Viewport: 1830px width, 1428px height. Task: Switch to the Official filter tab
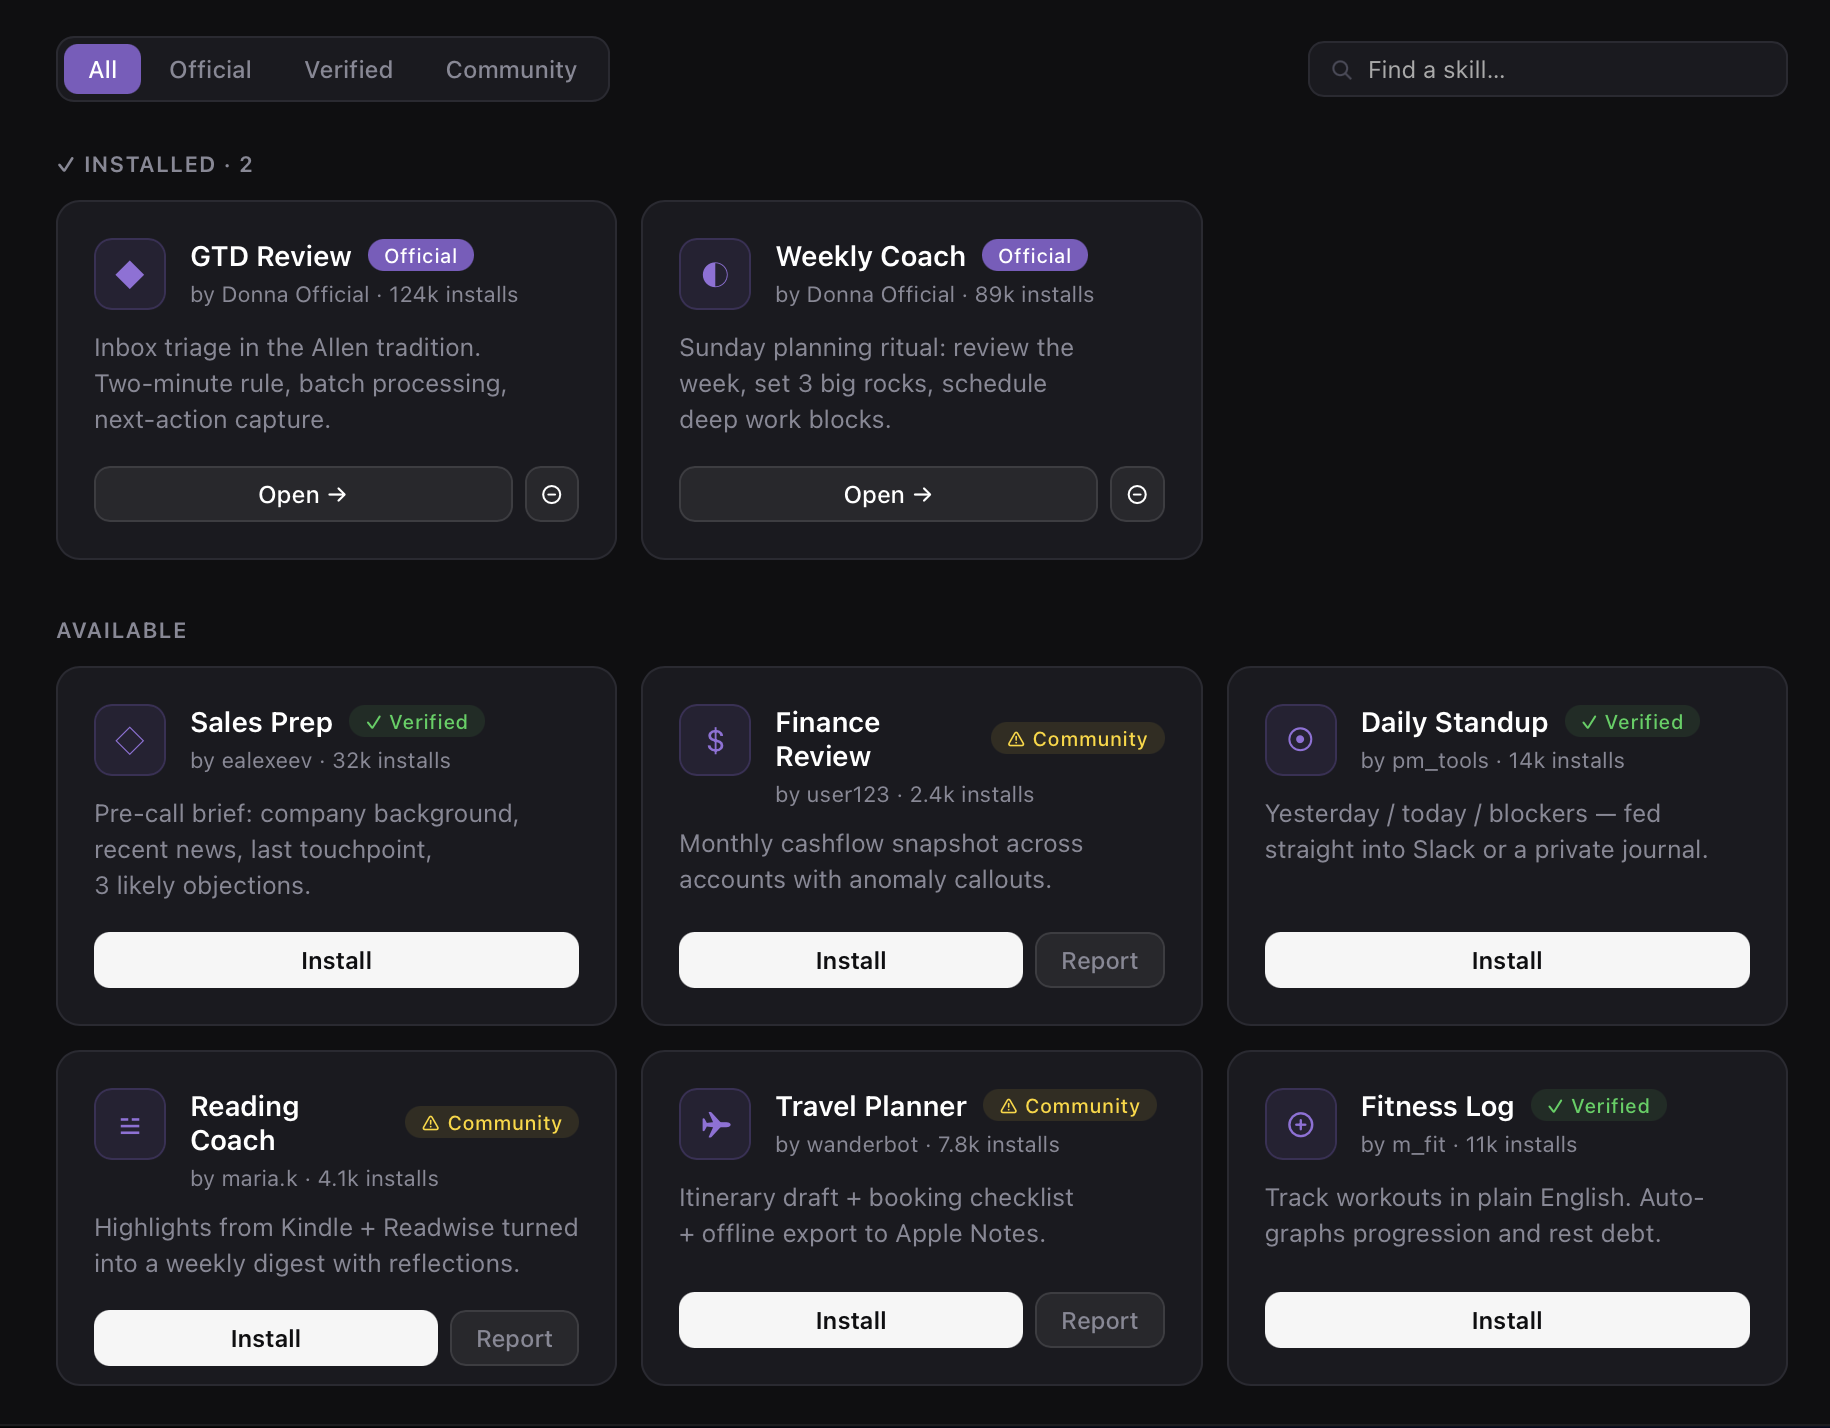click(210, 69)
